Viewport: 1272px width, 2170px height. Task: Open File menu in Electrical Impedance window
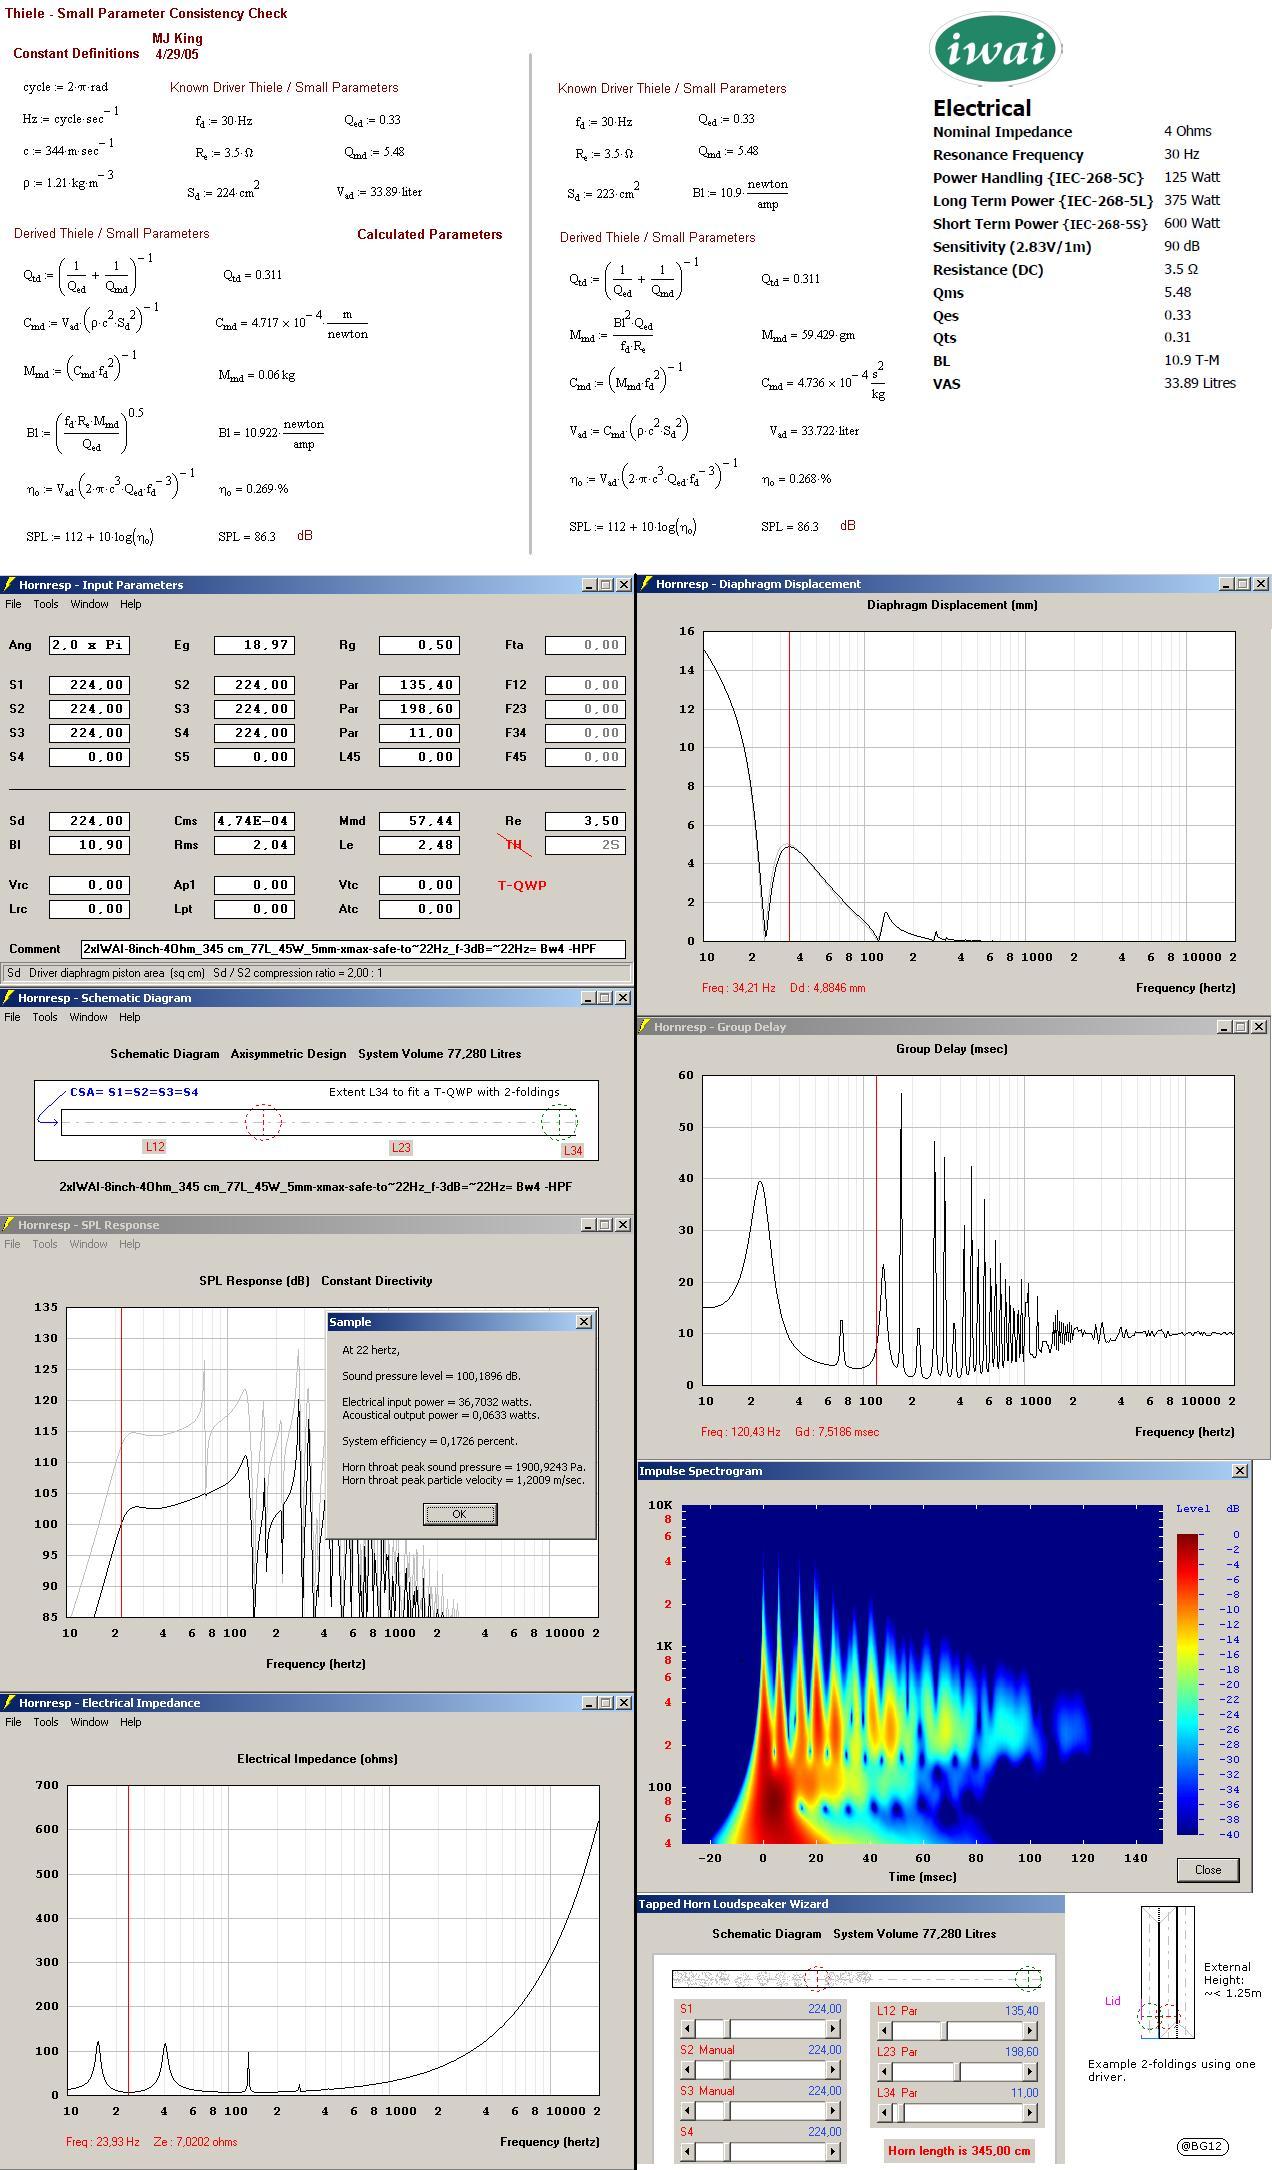13,1722
